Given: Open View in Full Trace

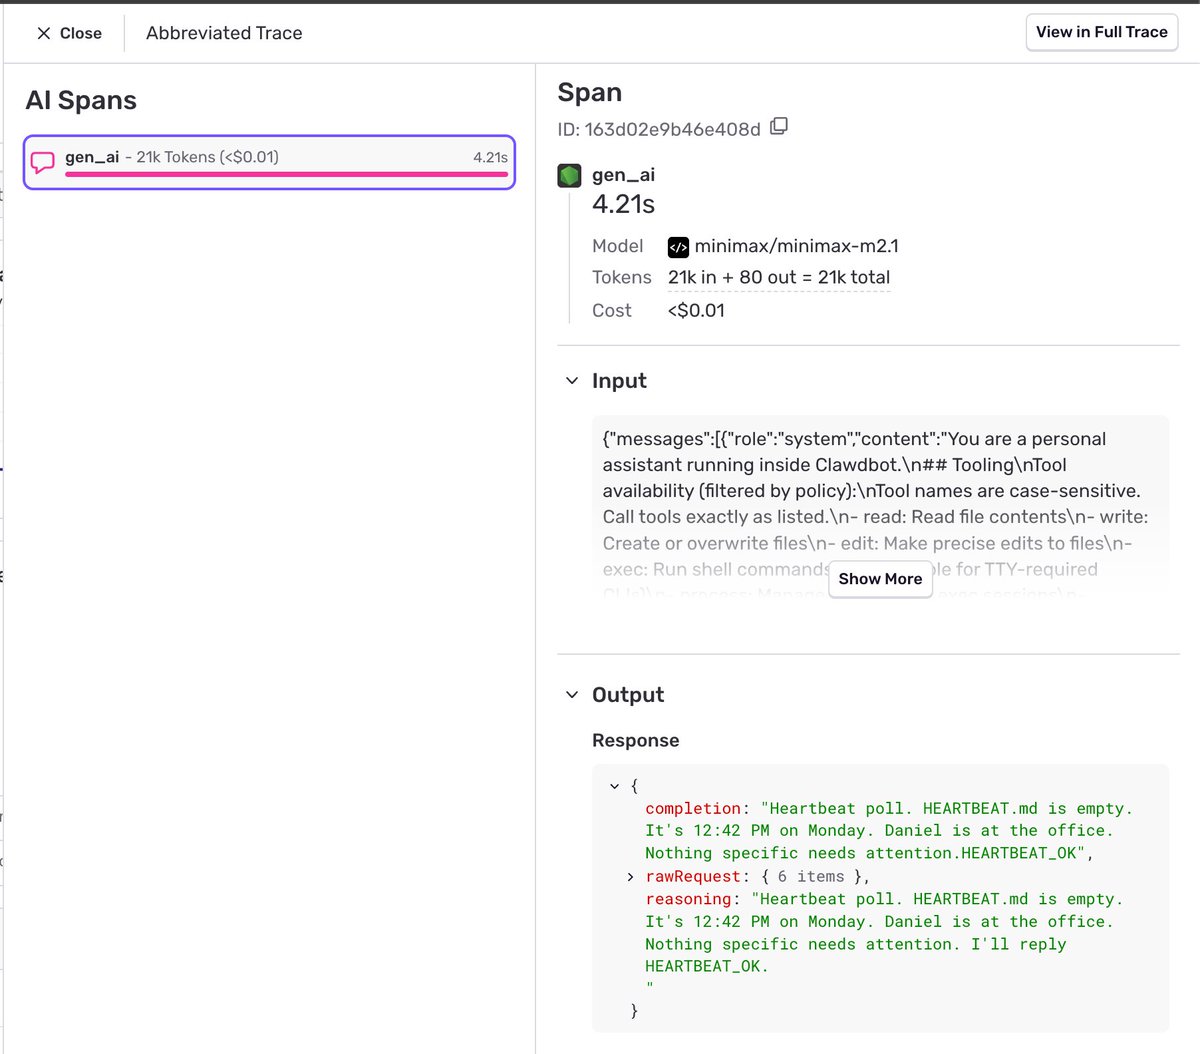Looking at the screenshot, I should coord(1102,32).
